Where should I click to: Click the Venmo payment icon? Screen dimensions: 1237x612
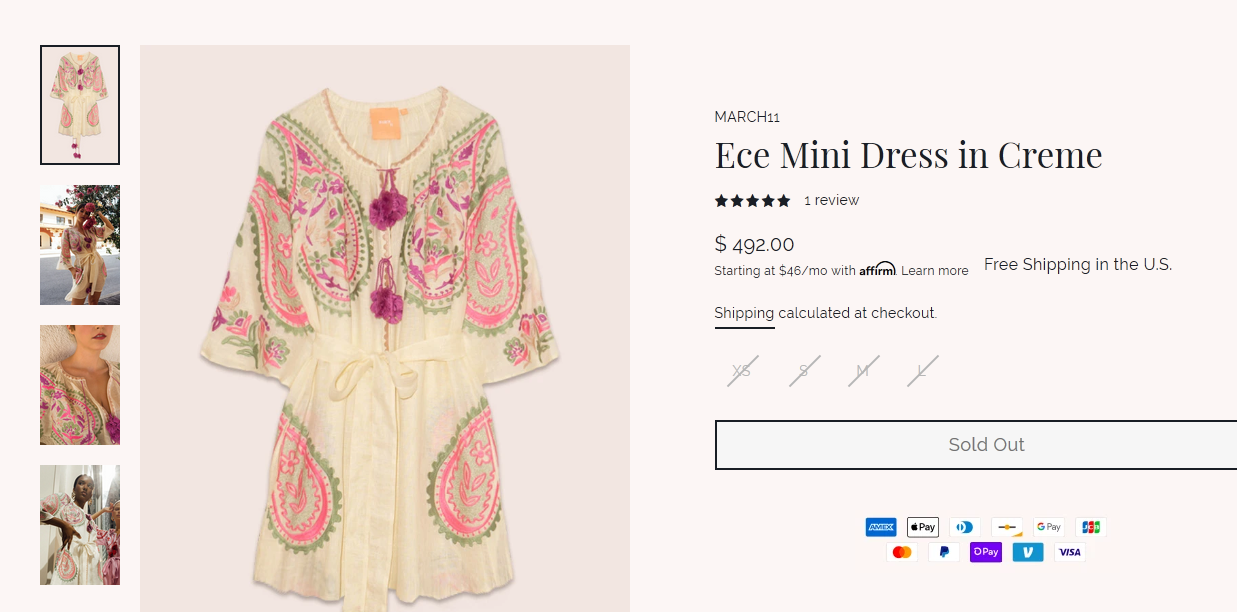pos(1028,552)
